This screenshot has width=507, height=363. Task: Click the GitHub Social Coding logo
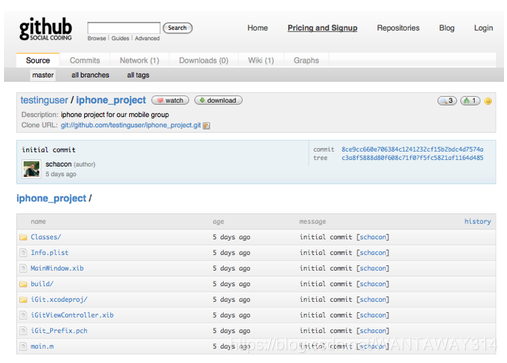coord(45,29)
